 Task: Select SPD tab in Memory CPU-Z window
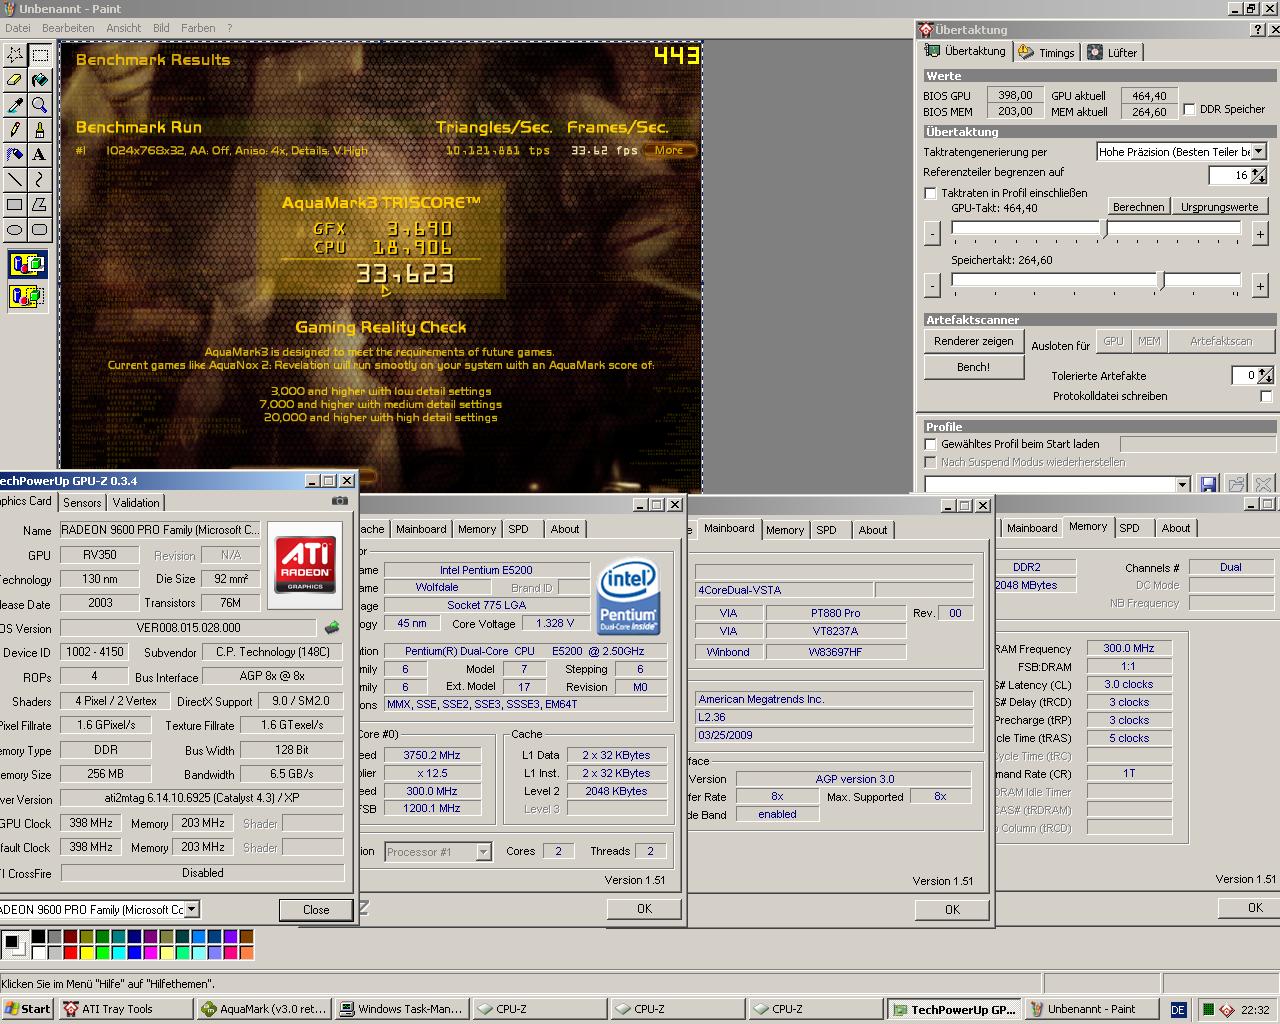[1129, 528]
